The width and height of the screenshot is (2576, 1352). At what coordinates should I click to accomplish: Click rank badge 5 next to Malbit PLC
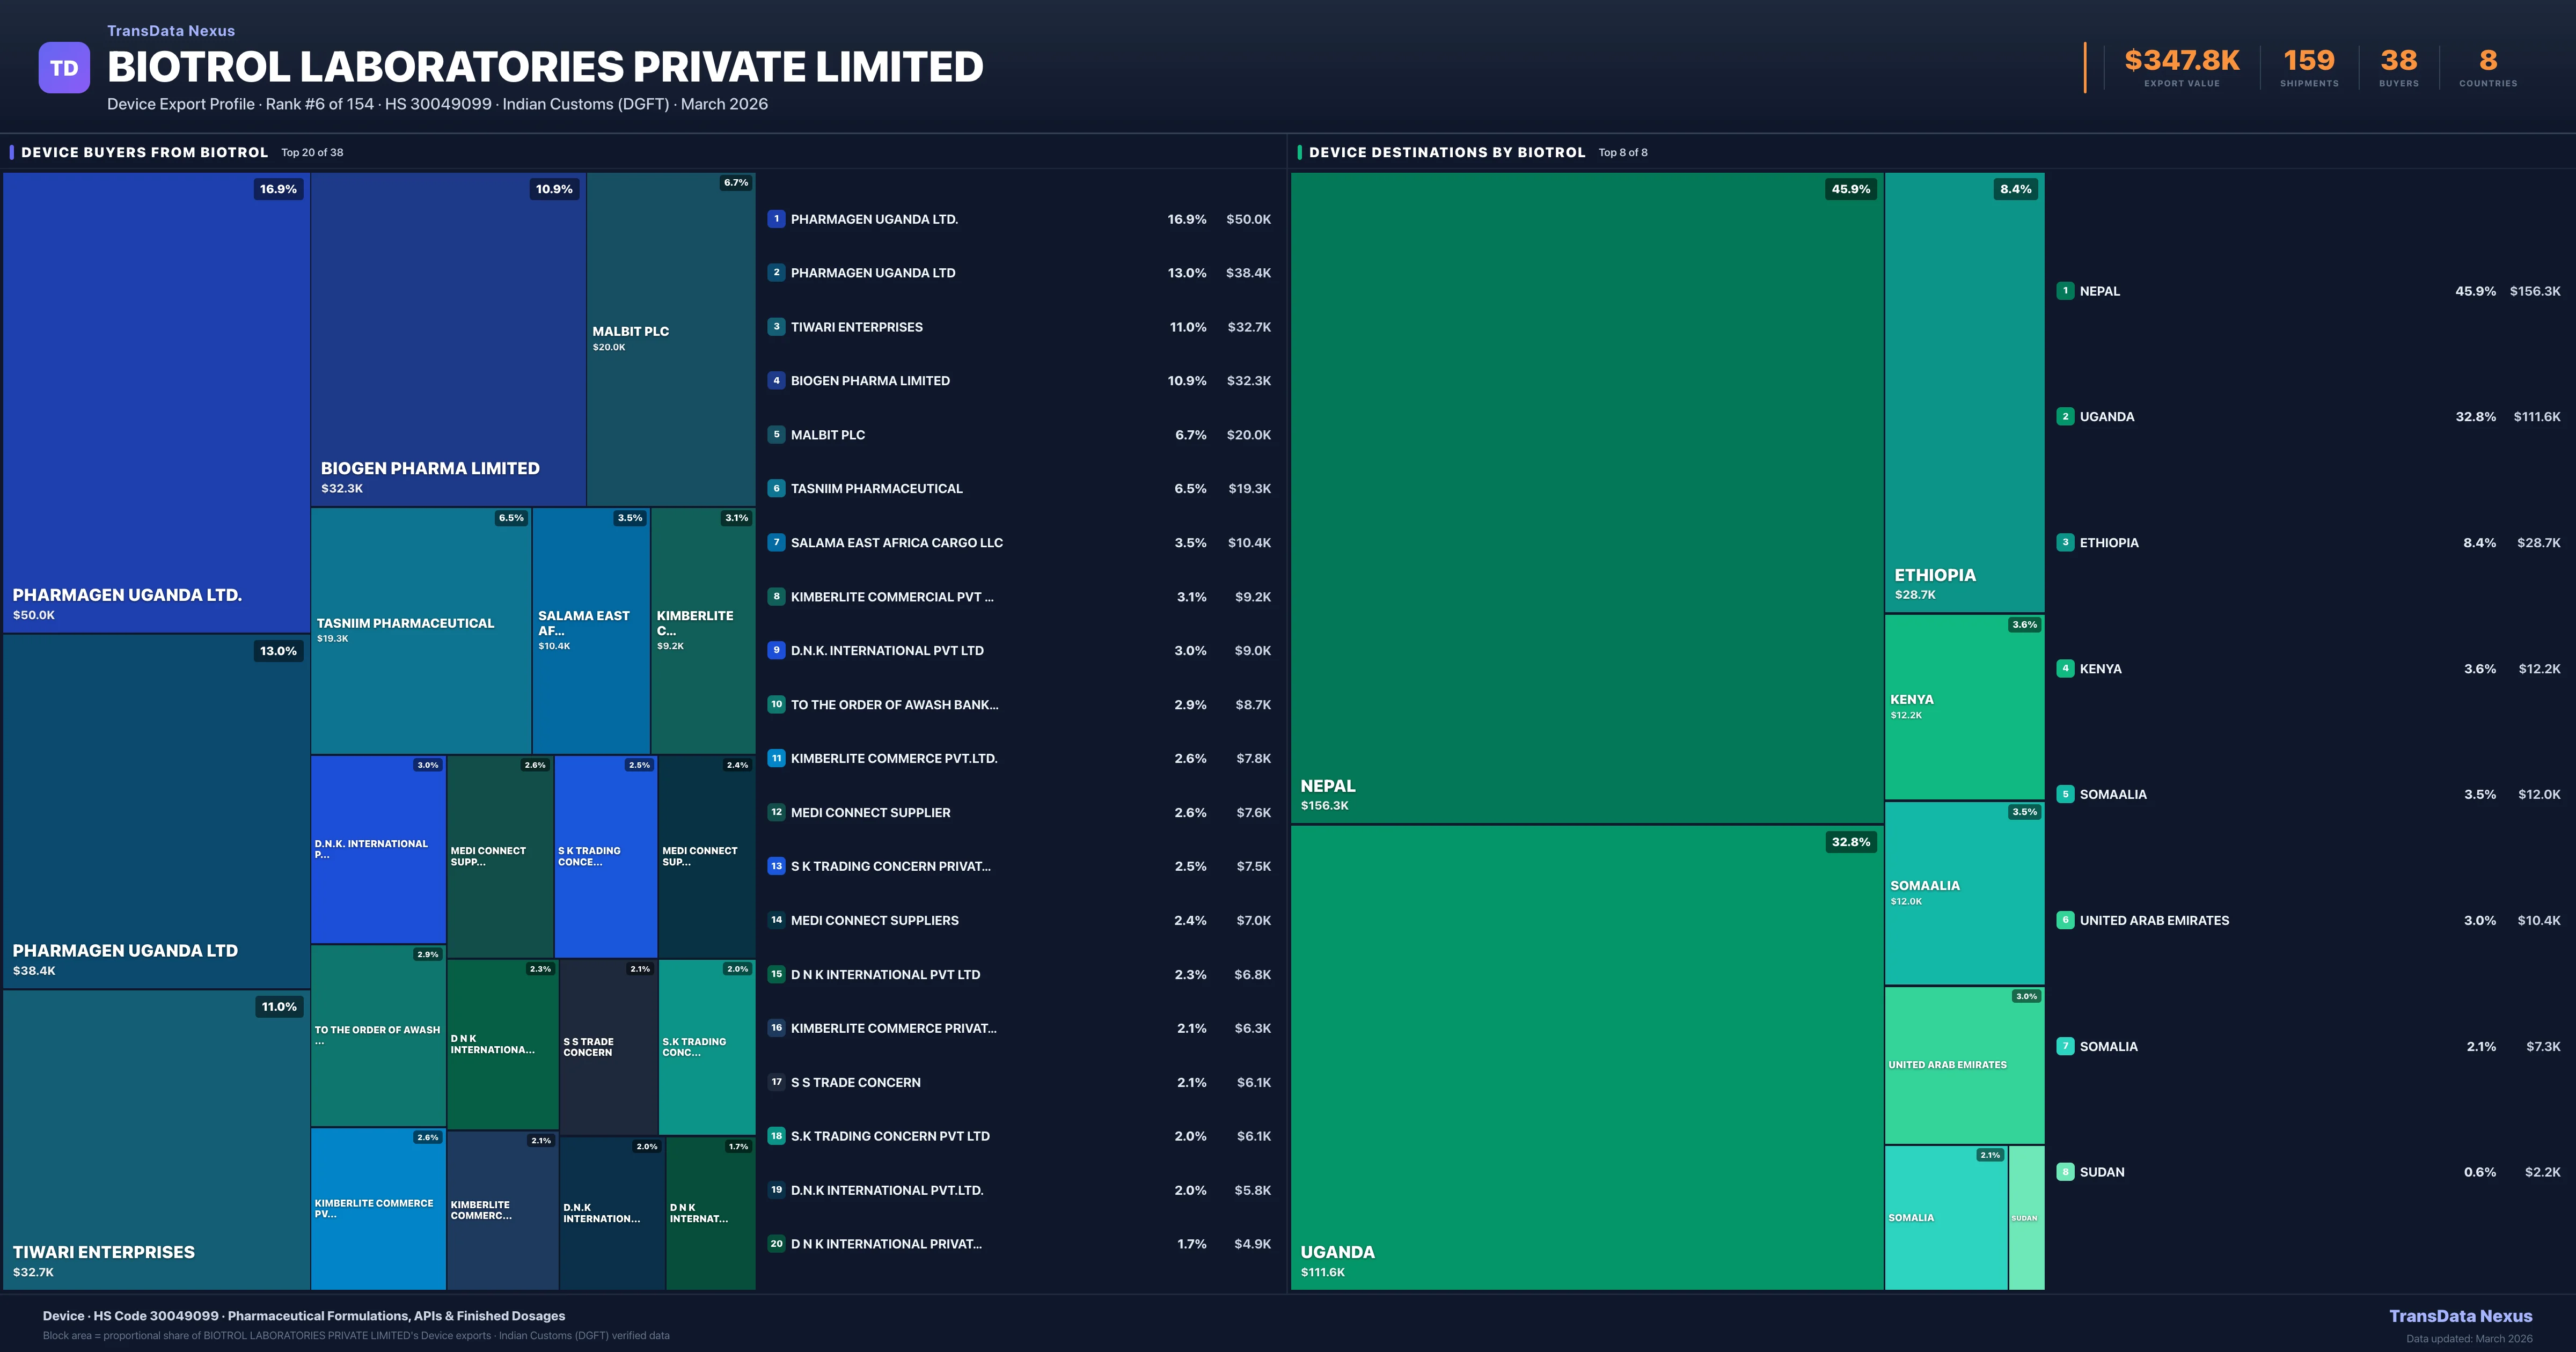click(776, 435)
